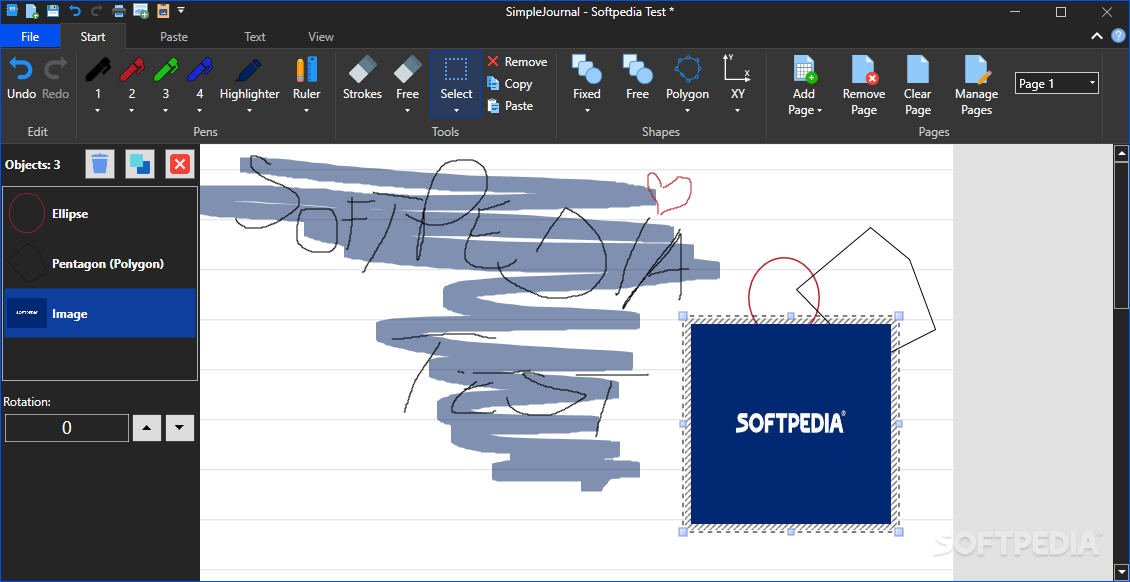Insert image via the picture-plus icon
The width and height of the screenshot is (1130, 582).
click(x=141, y=11)
